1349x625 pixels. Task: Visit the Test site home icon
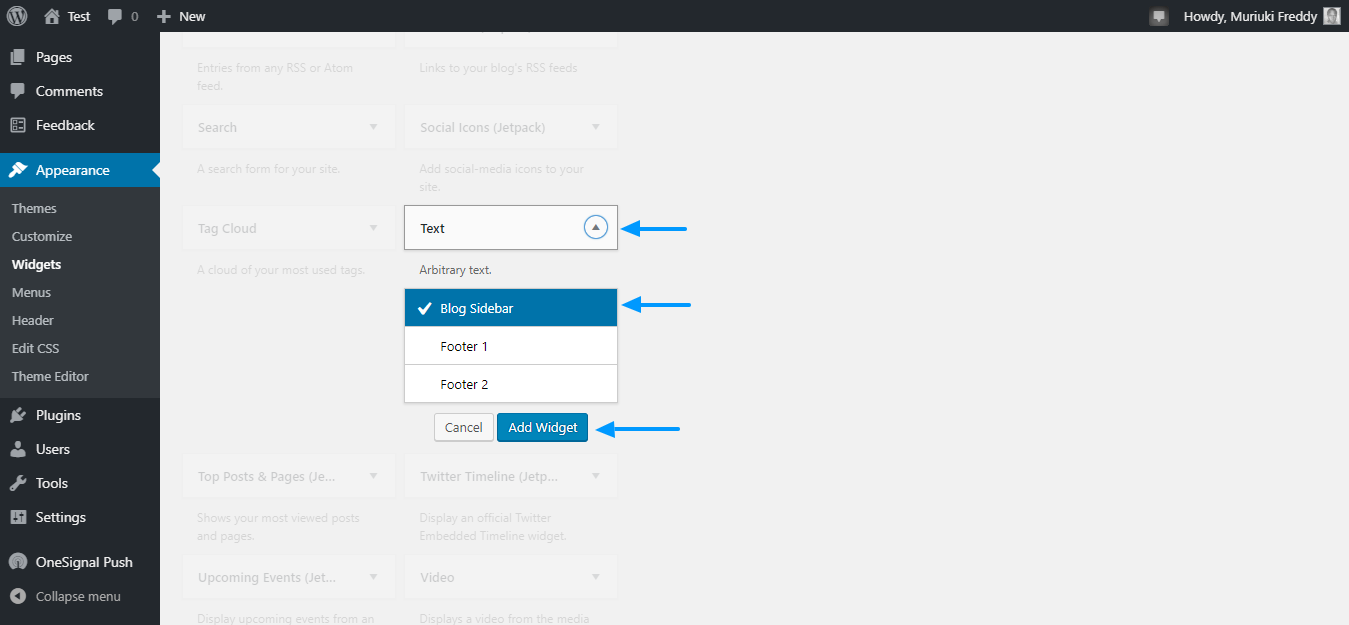coord(52,16)
